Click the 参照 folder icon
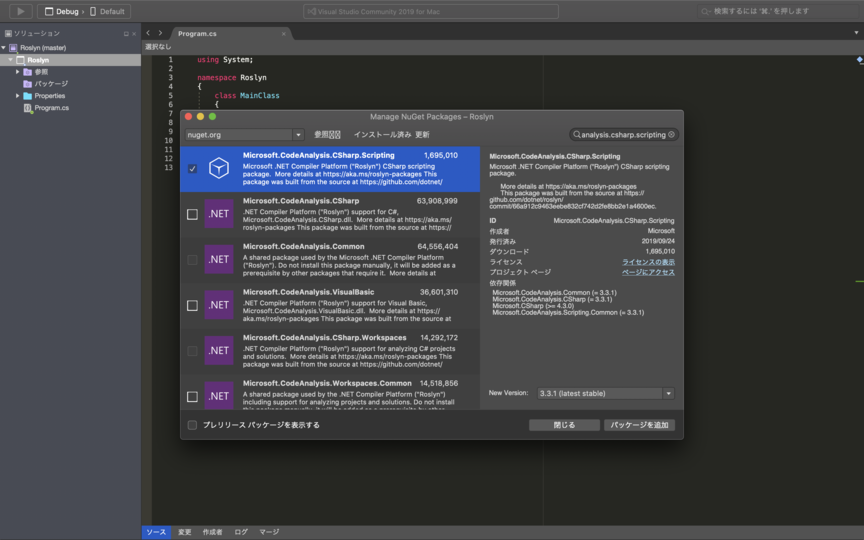Screen dimensions: 864x540 pos(28,72)
